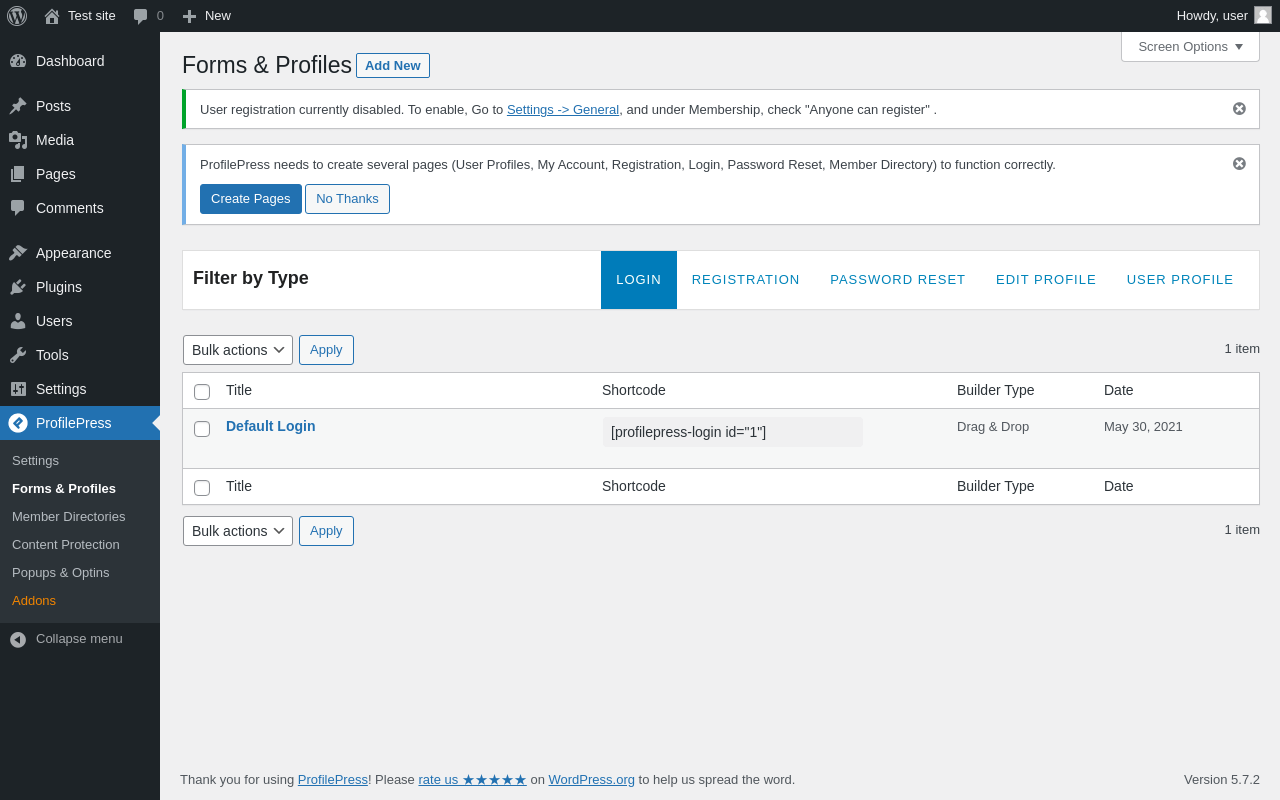Image resolution: width=1280 pixels, height=800 pixels.
Task: Switch to the User Profile tab
Action: pyautogui.click(x=1180, y=280)
